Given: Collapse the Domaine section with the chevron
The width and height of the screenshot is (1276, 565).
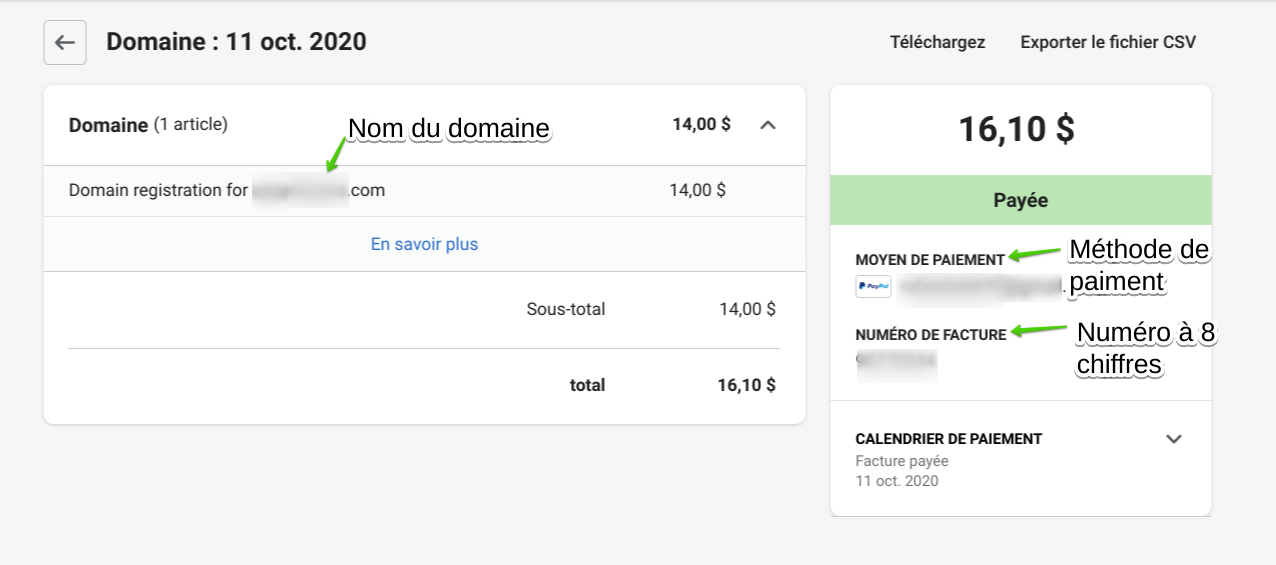Looking at the screenshot, I should click(x=768, y=125).
